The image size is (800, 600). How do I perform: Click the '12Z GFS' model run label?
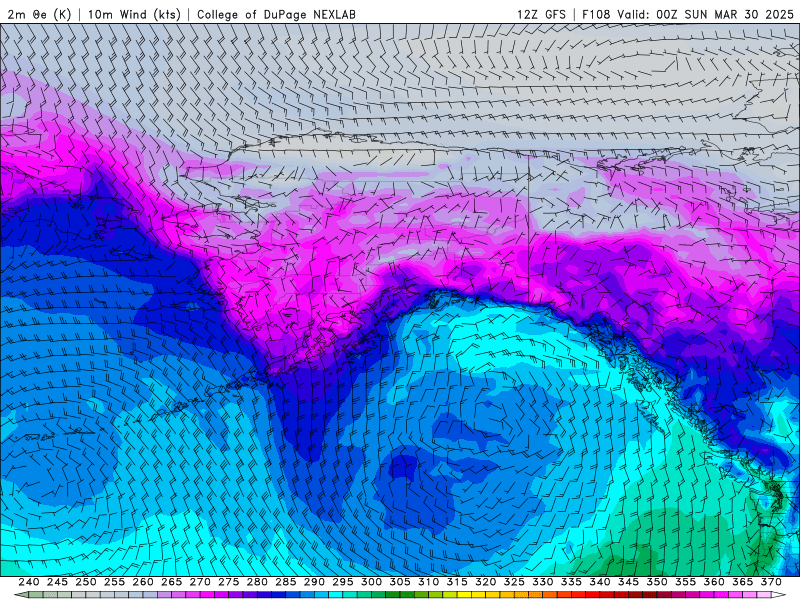click(x=541, y=14)
